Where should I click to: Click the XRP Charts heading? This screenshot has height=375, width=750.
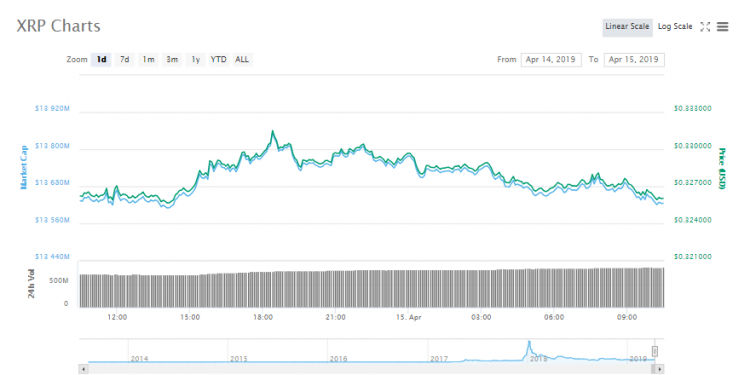(x=58, y=26)
